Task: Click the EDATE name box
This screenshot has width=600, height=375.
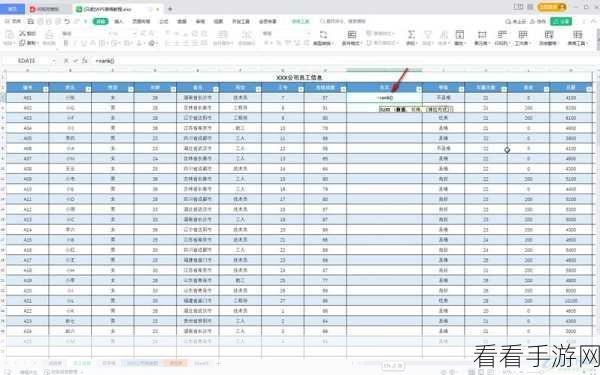Action: (x=27, y=60)
